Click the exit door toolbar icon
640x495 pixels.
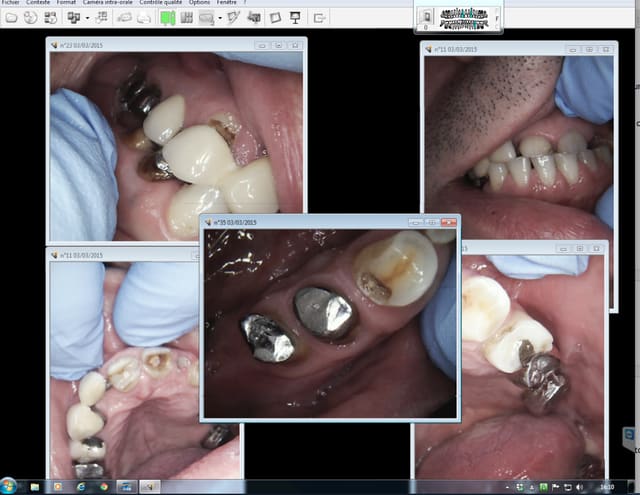[320, 17]
